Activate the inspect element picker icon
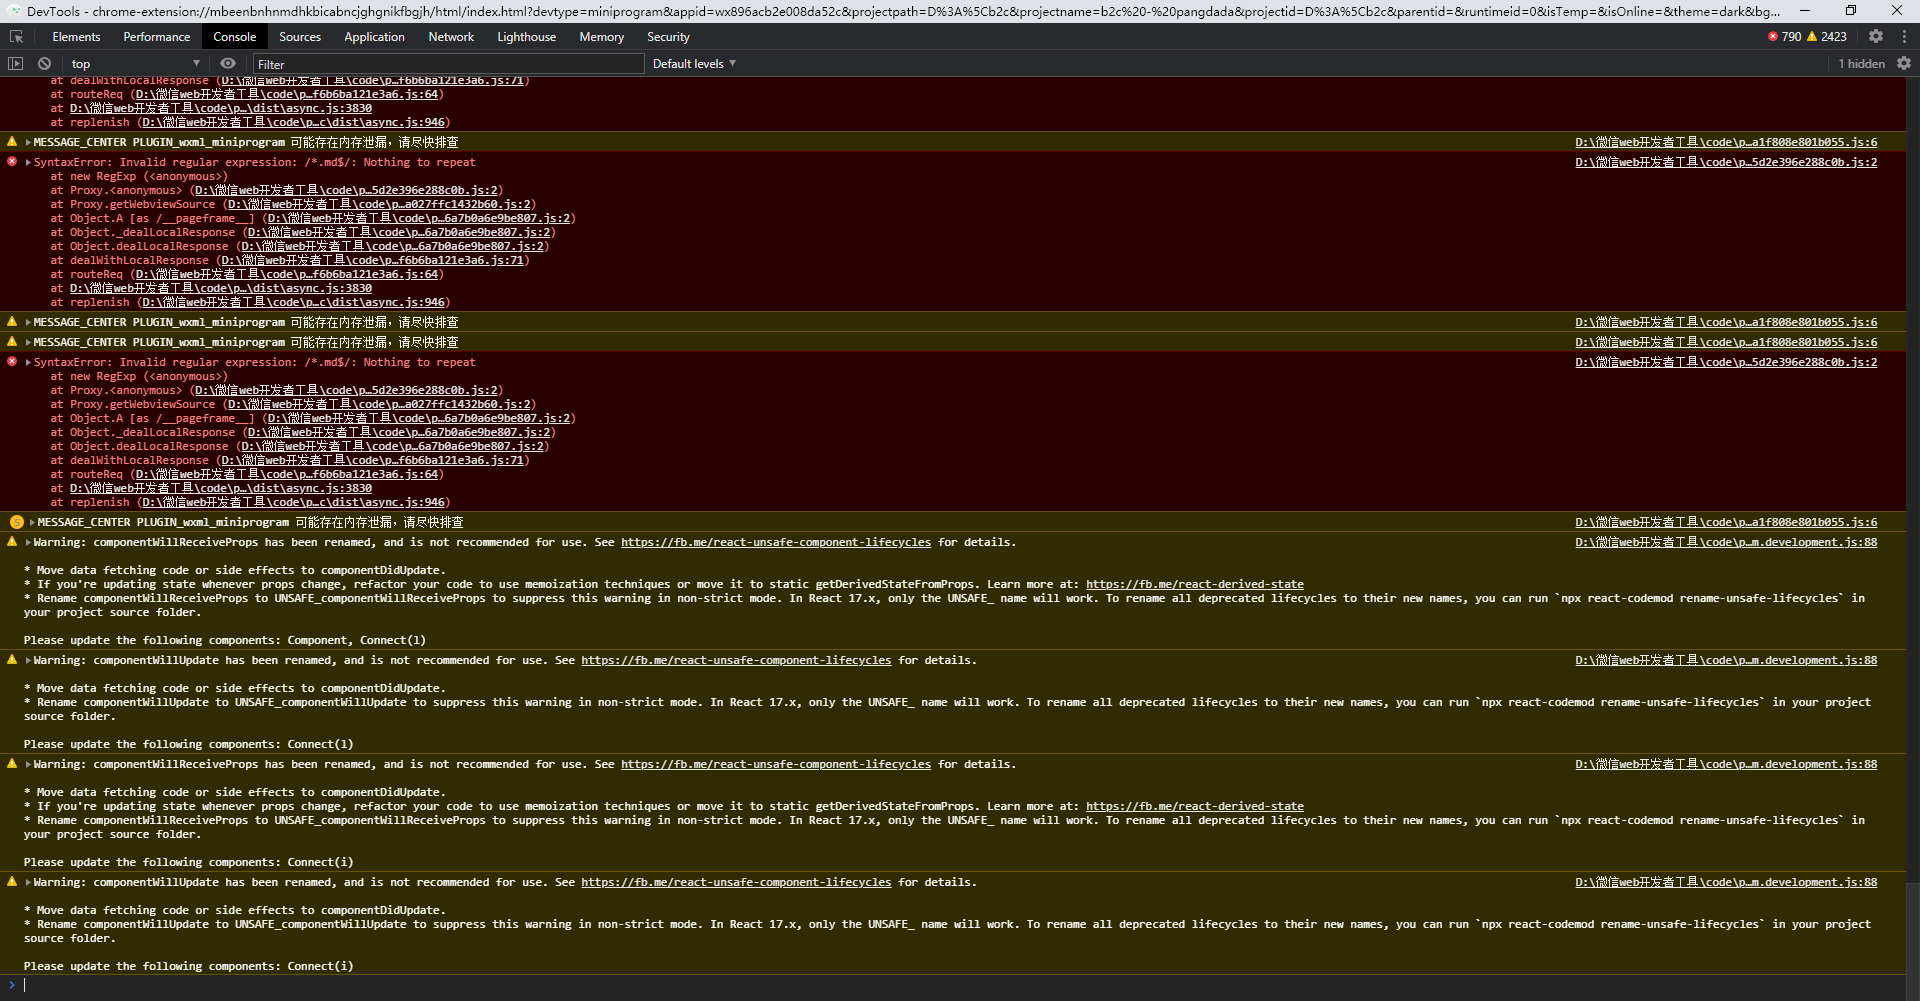1920x1001 pixels. tap(17, 37)
